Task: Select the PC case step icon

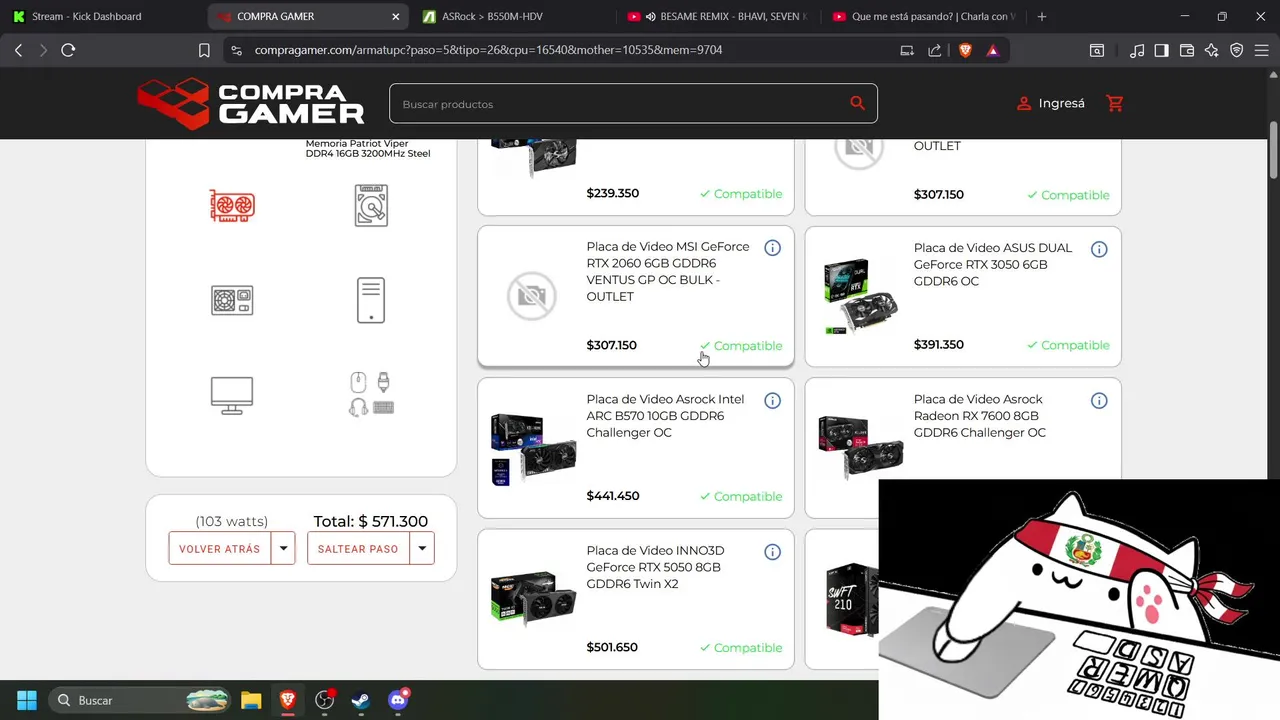Action: click(x=371, y=300)
